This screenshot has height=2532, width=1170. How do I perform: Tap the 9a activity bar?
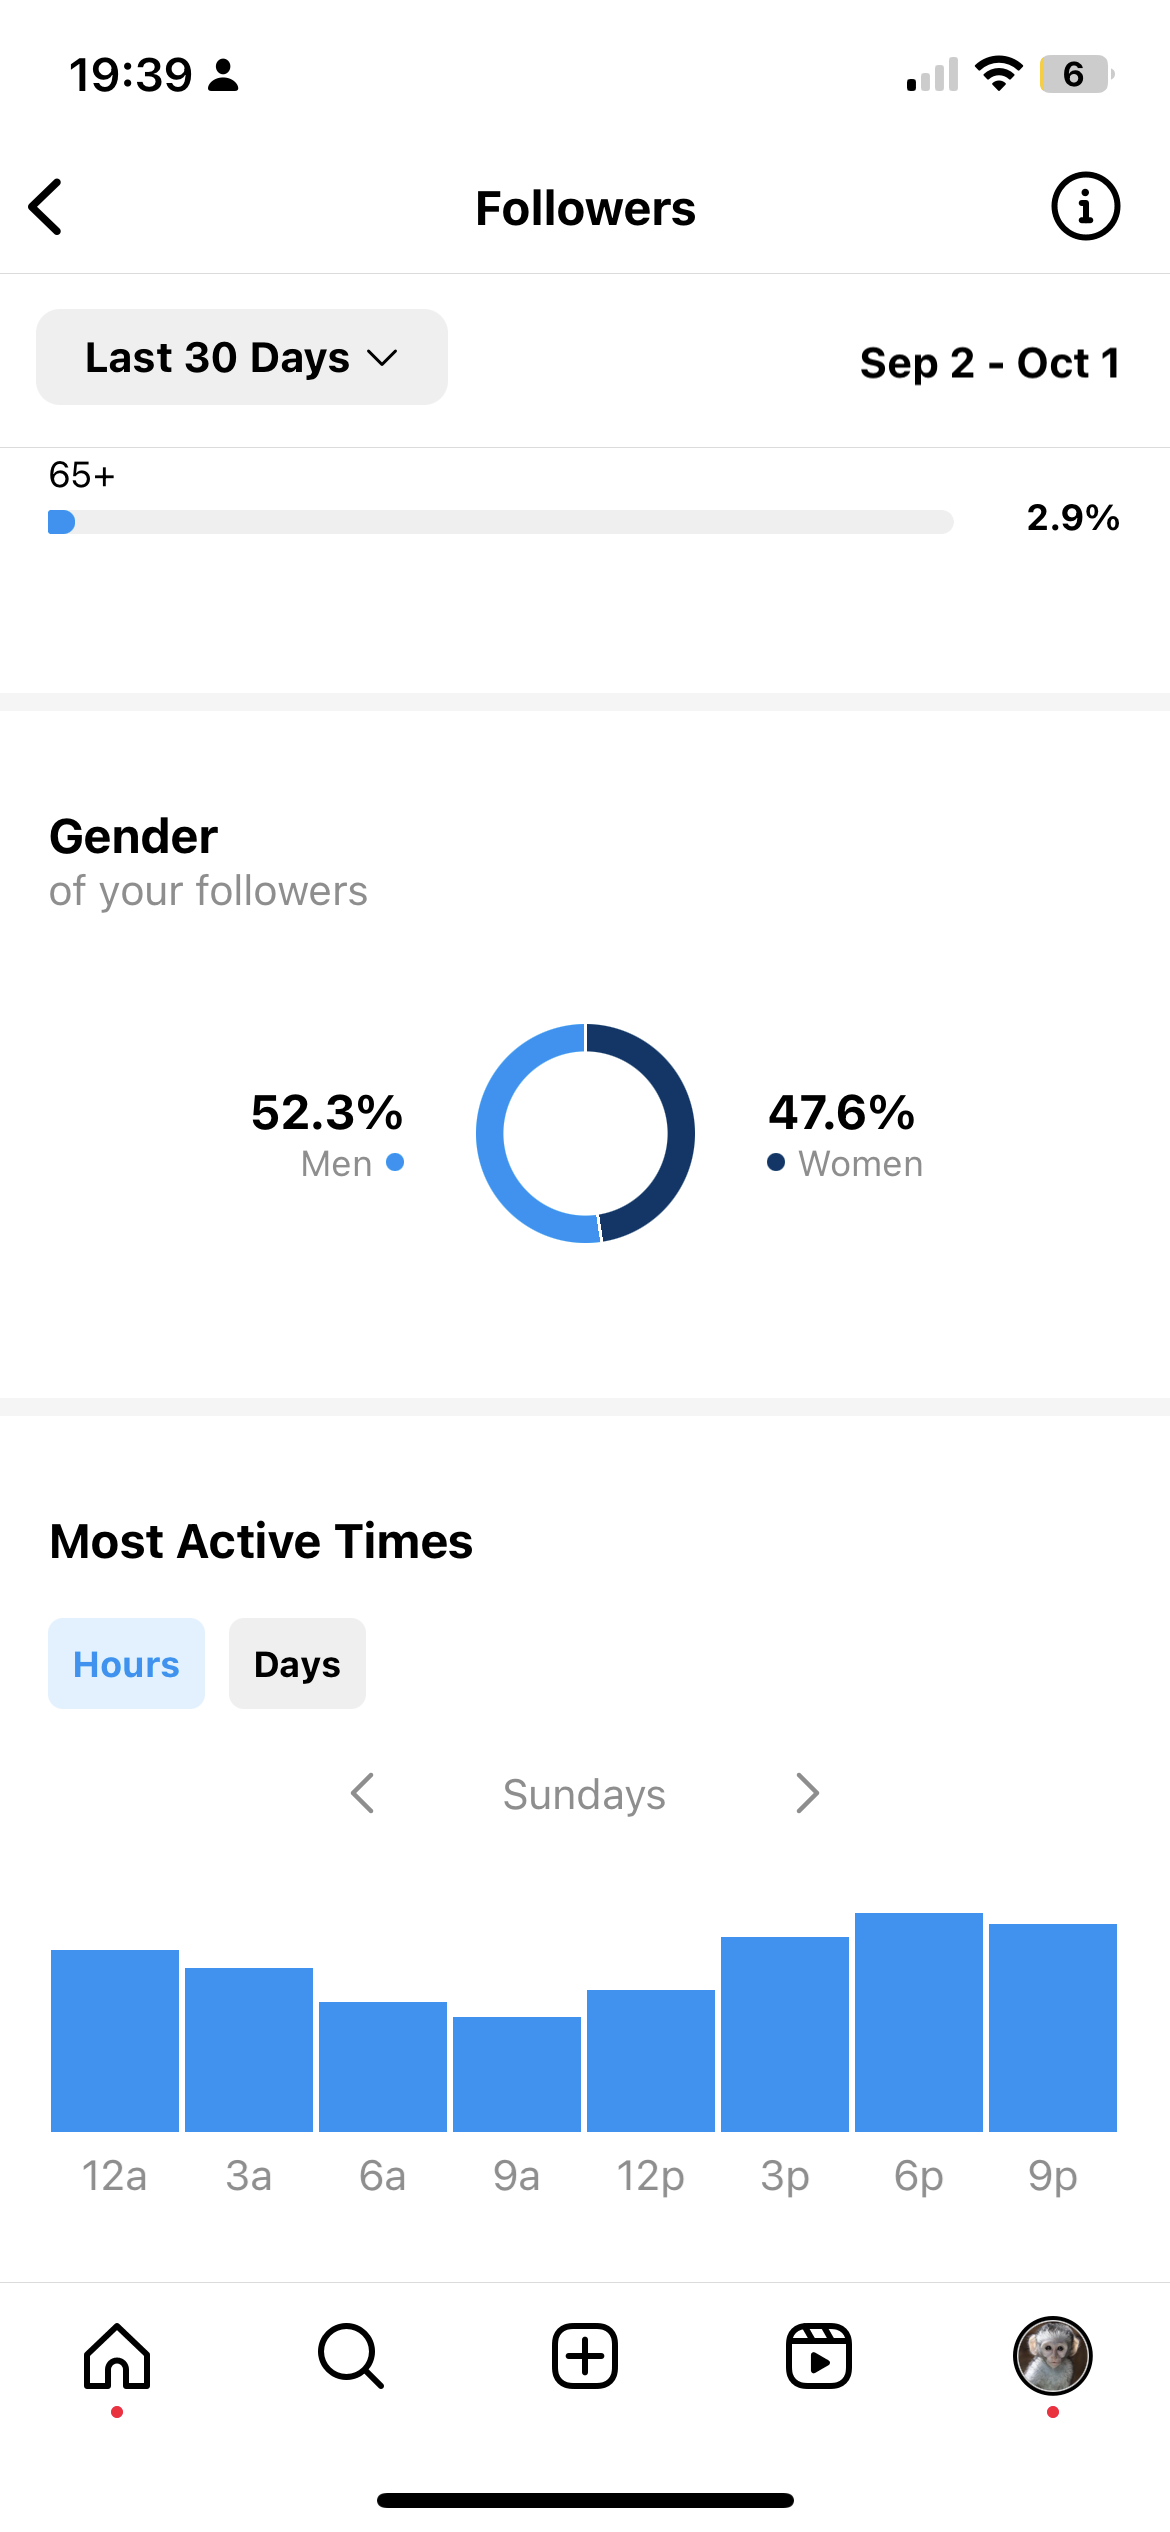pos(517,2074)
